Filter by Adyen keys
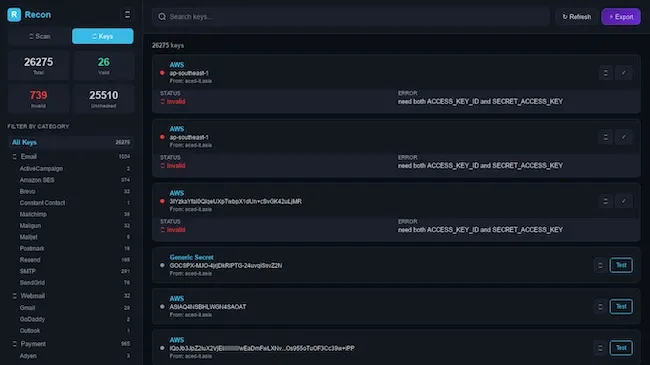 click(74, 356)
